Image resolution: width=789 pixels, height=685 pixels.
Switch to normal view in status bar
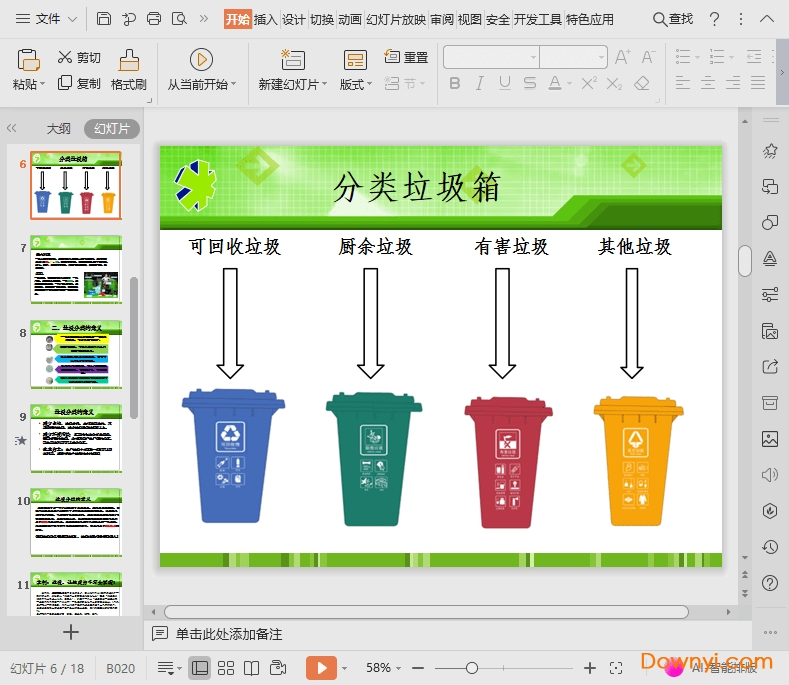(x=200, y=668)
